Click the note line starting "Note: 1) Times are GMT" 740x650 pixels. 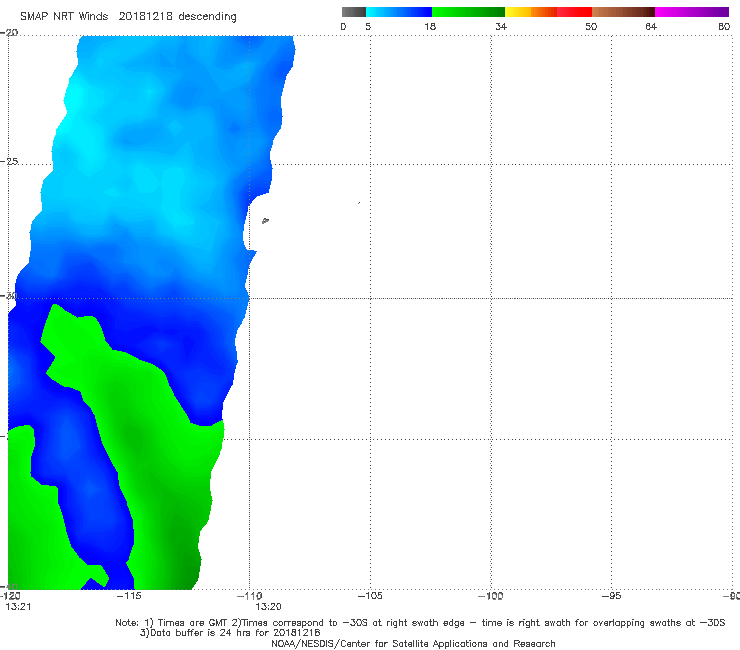click(420, 623)
